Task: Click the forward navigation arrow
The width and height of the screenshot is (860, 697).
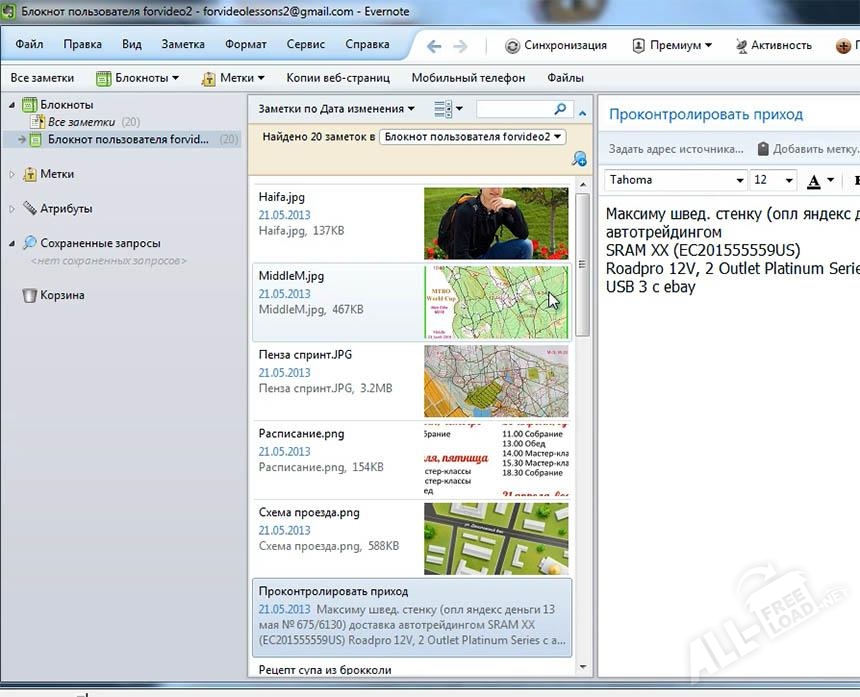Action: coord(460,45)
